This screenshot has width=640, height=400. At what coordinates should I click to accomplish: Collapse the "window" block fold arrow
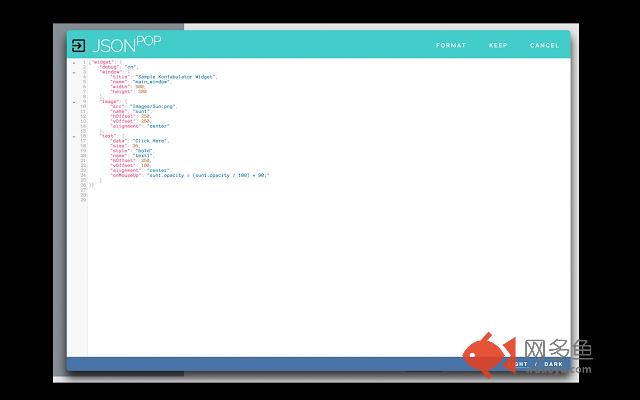pyautogui.click(x=74, y=73)
